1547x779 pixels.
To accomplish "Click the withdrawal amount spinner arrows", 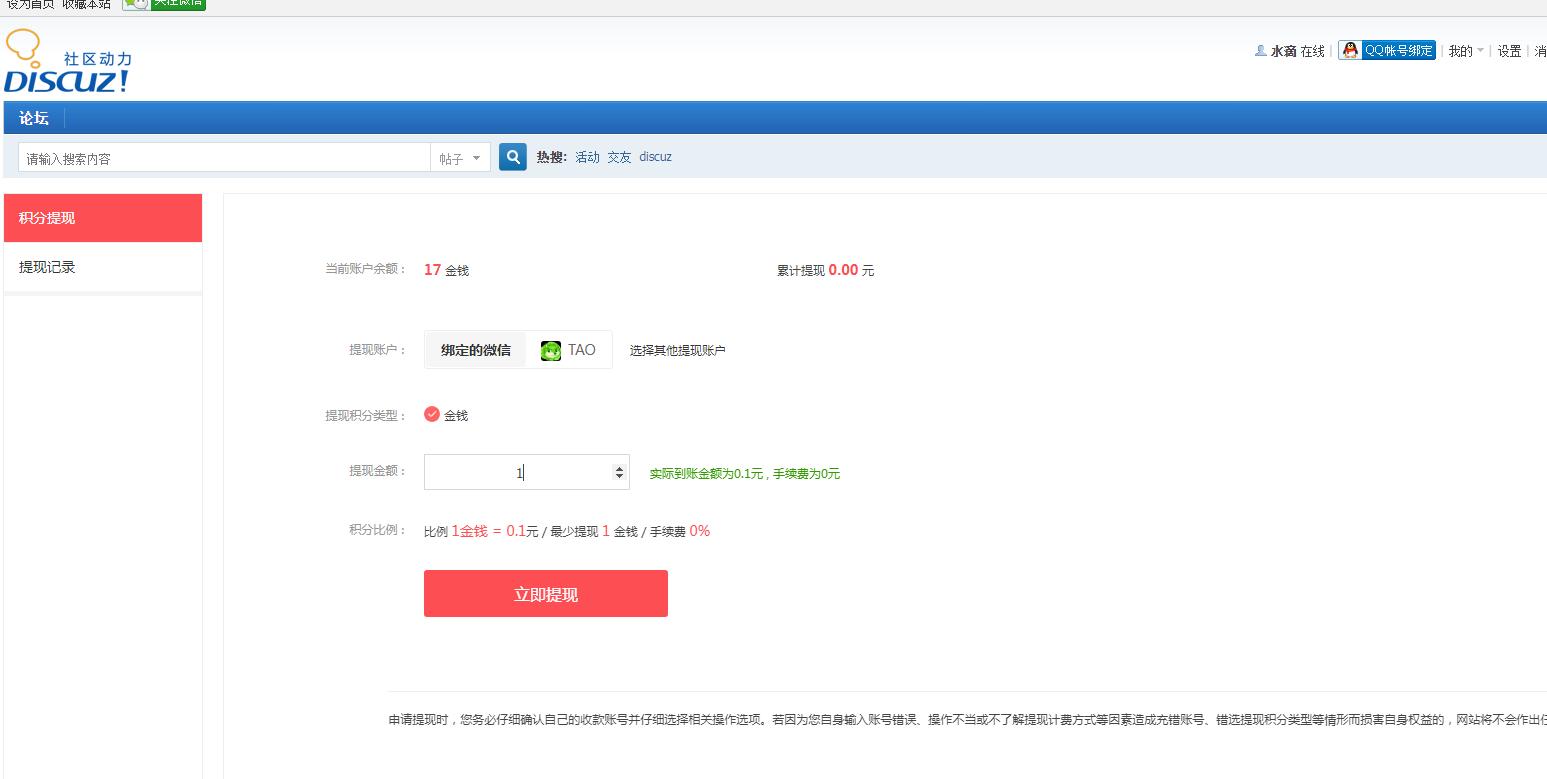I will (619, 473).
